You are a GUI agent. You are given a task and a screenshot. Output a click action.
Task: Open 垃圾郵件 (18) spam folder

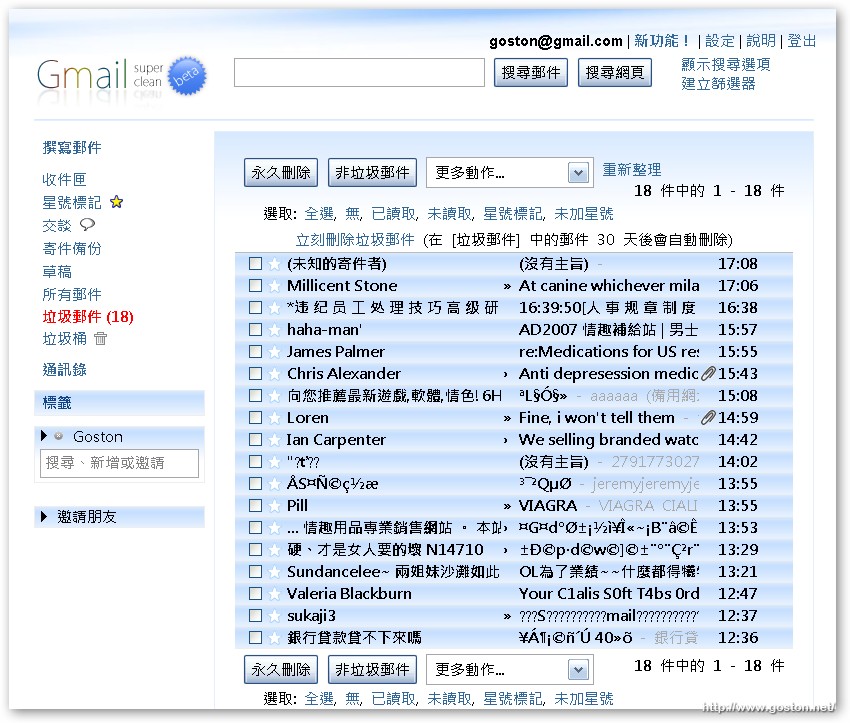88,317
